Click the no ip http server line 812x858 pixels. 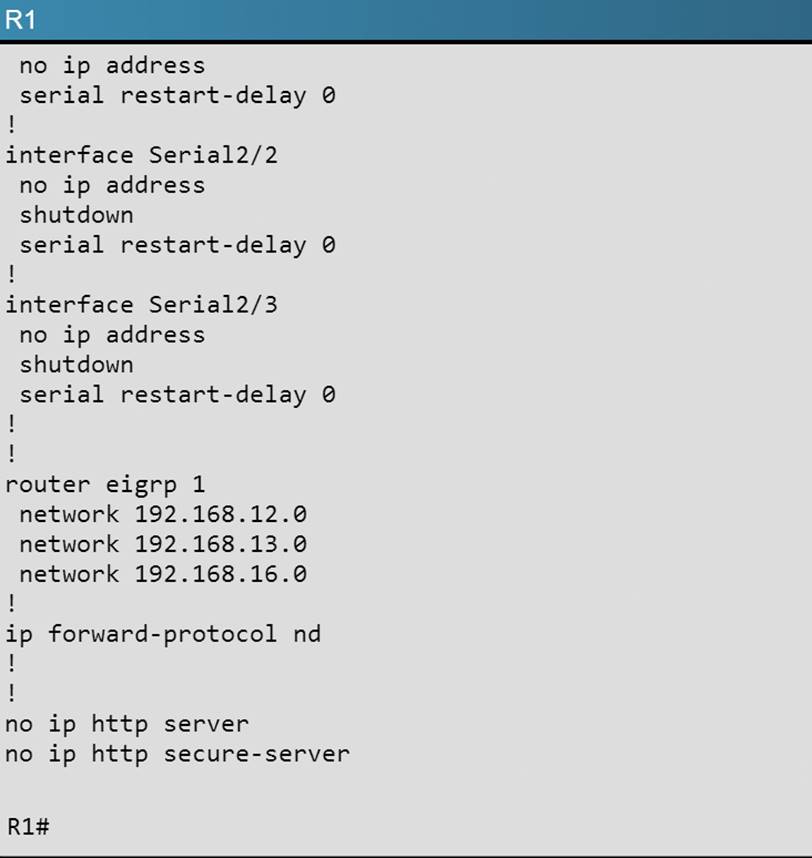pyautogui.click(x=126, y=723)
